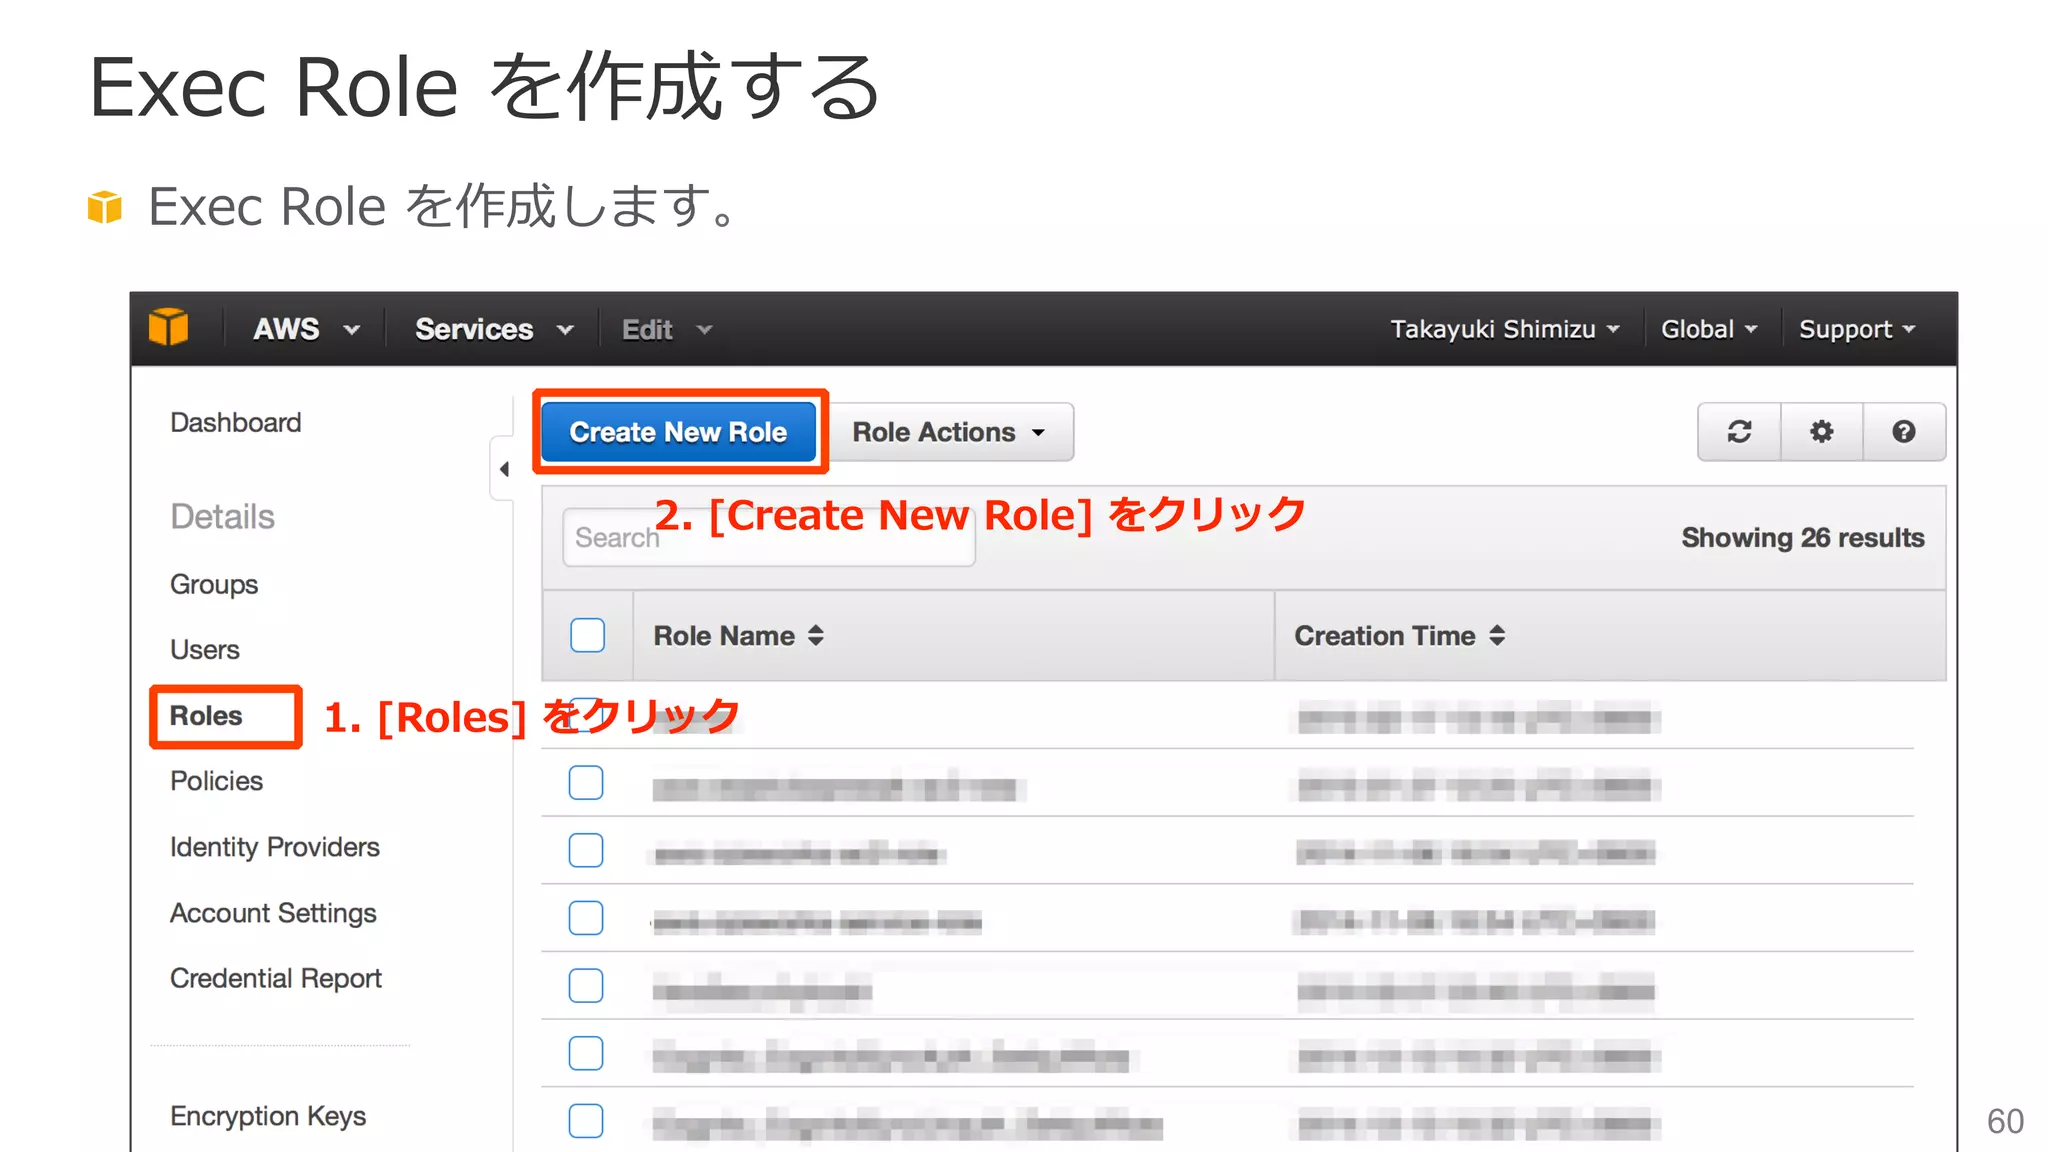Toggle the select-all checkbox in header
This screenshot has width=2048, height=1152.
[588, 635]
